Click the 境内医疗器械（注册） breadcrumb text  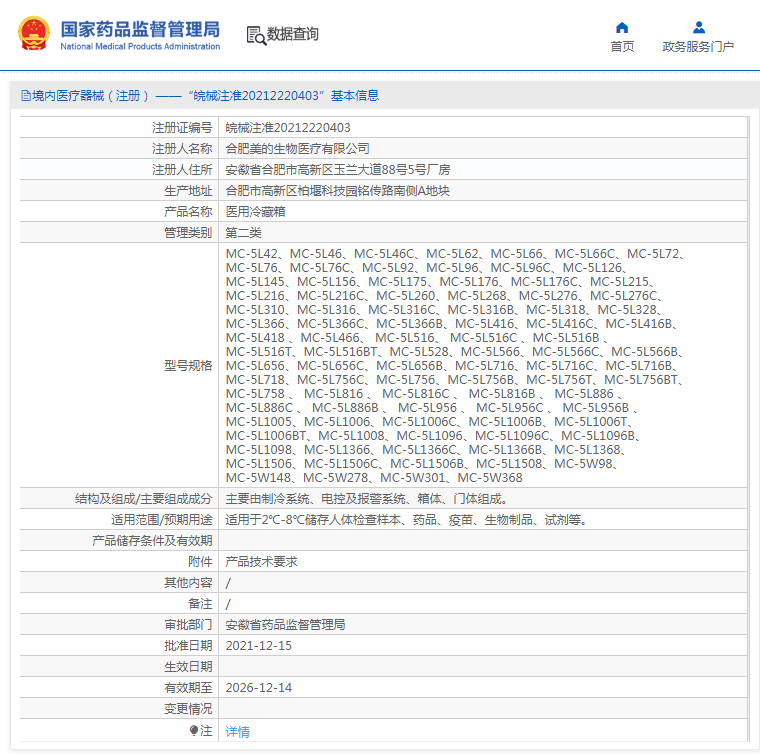pos(91,95)
